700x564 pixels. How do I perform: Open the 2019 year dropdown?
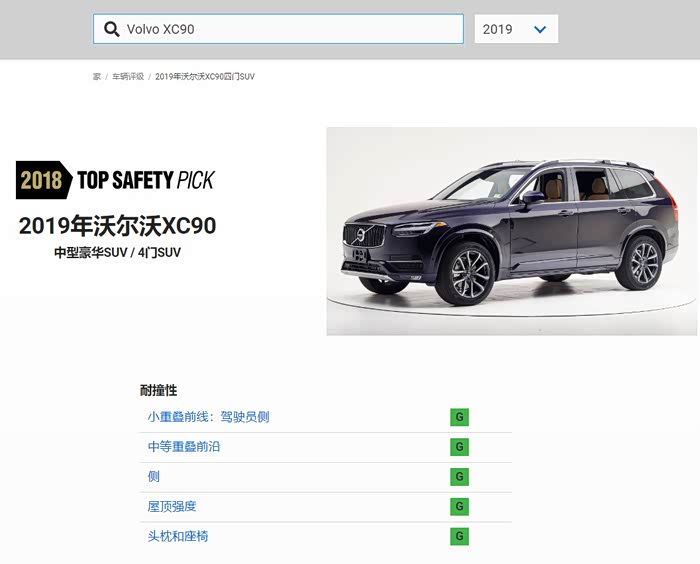(x=516, y=29)
